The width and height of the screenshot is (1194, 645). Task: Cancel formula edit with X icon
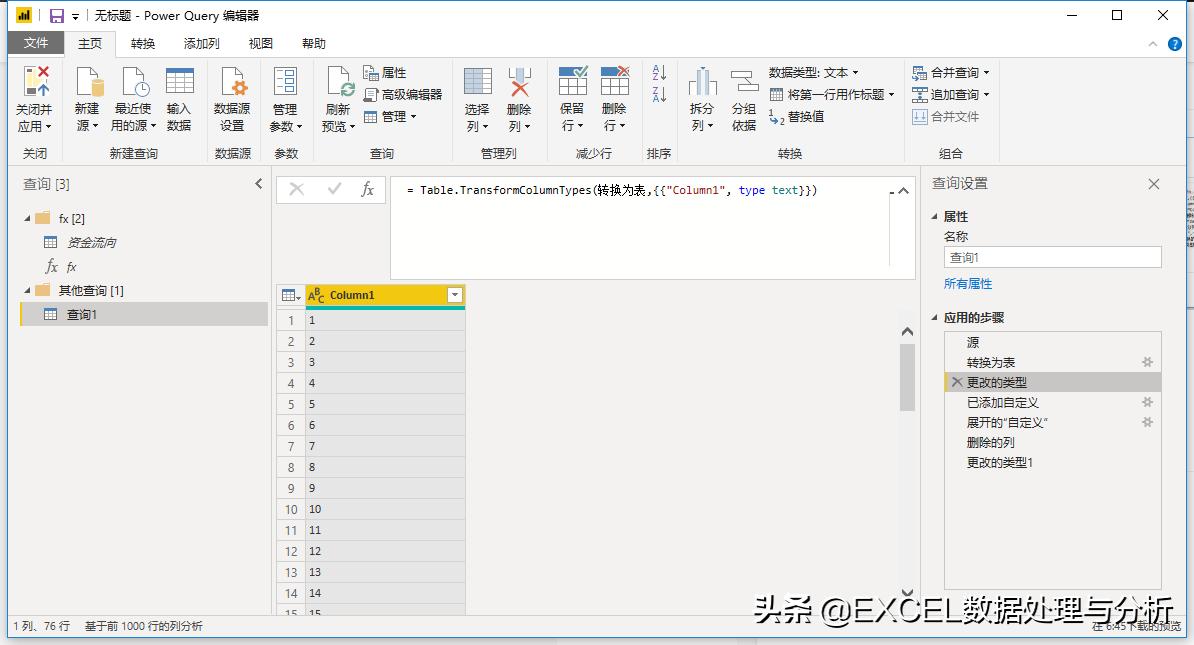point(297,190)
